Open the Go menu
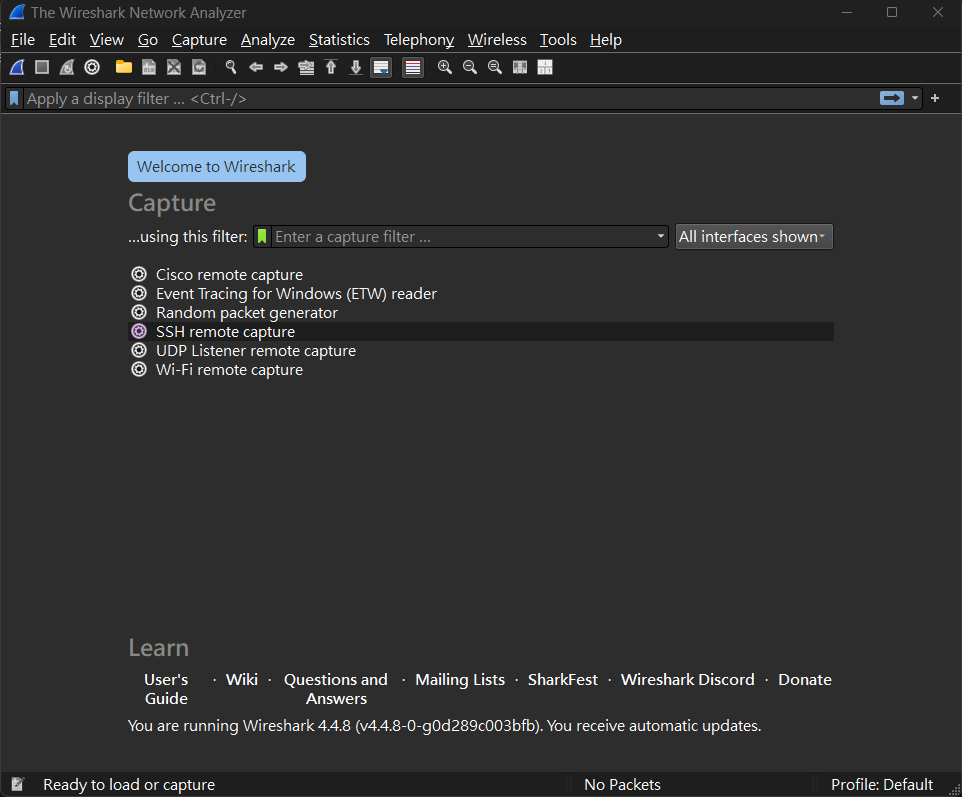Viewport: 962px width, 797px height. (148, 40)
